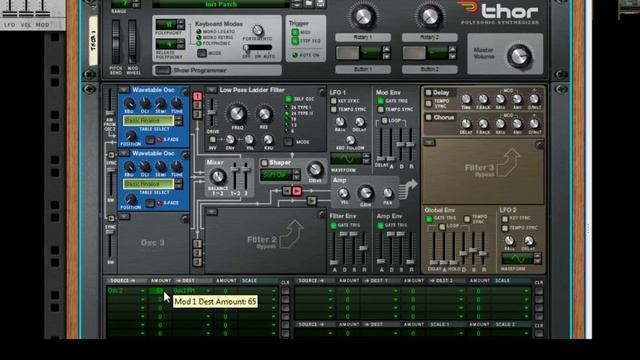Click the Button 1 label

click(363, 69)
